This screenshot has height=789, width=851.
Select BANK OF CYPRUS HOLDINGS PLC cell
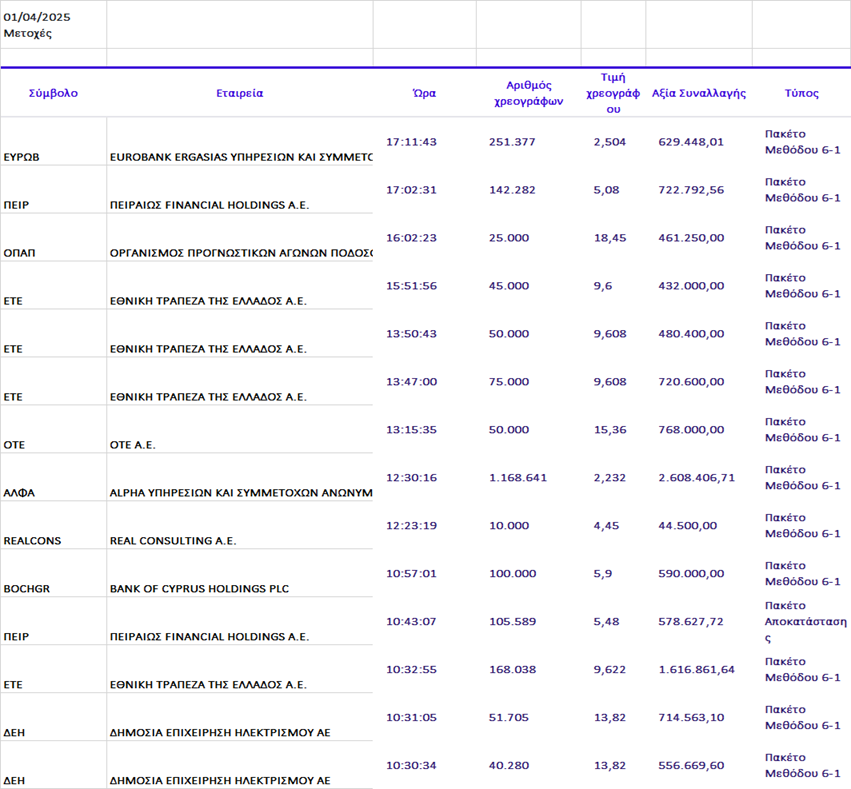[199, 589]
